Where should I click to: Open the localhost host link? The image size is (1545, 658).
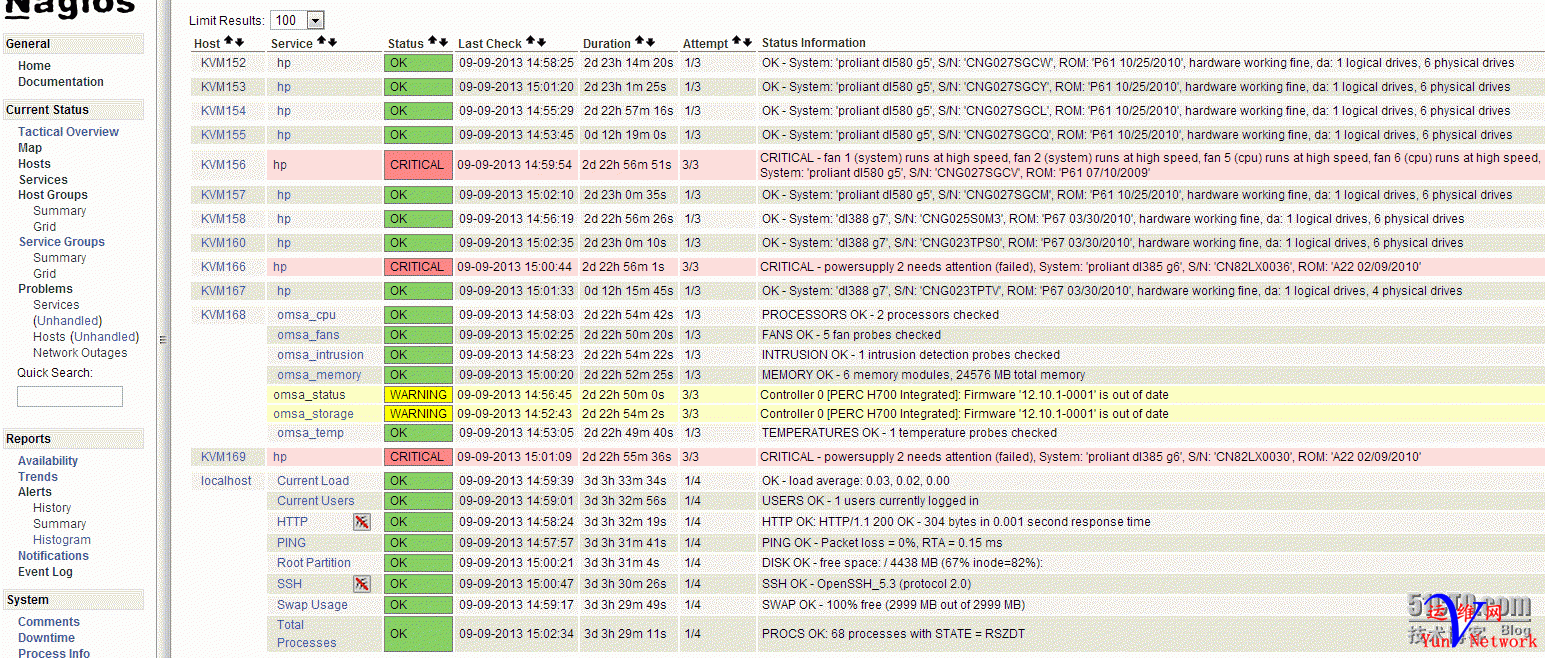(226, 481)
